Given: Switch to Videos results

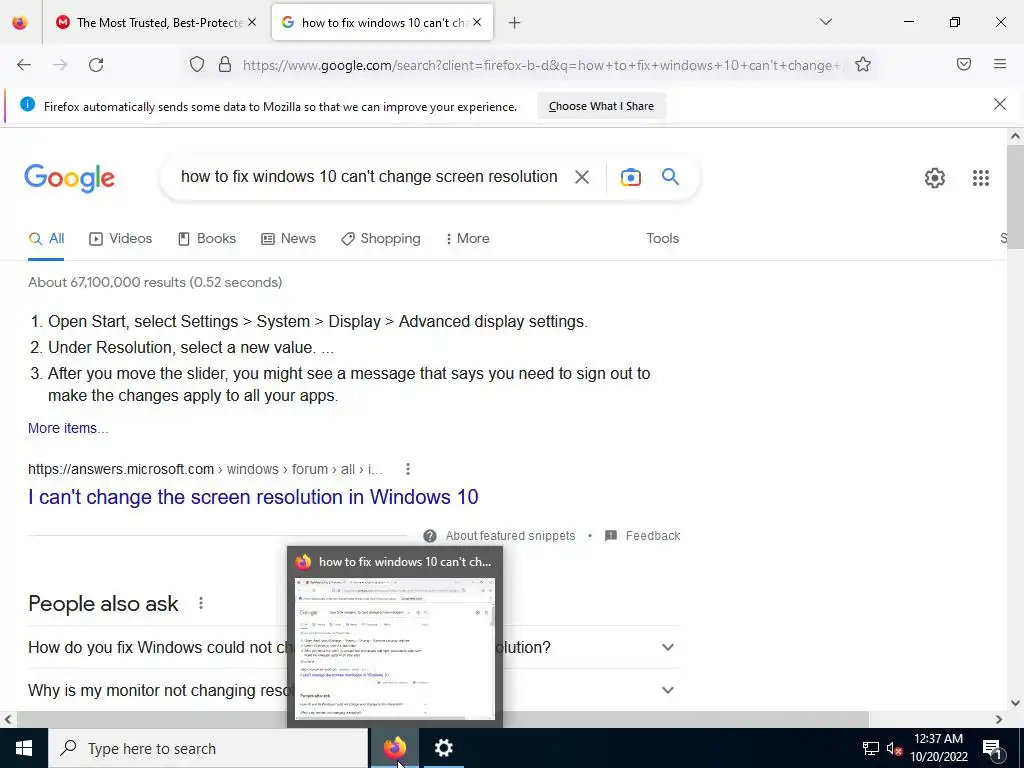Looking at the screenshot, I should click(121, 239).
